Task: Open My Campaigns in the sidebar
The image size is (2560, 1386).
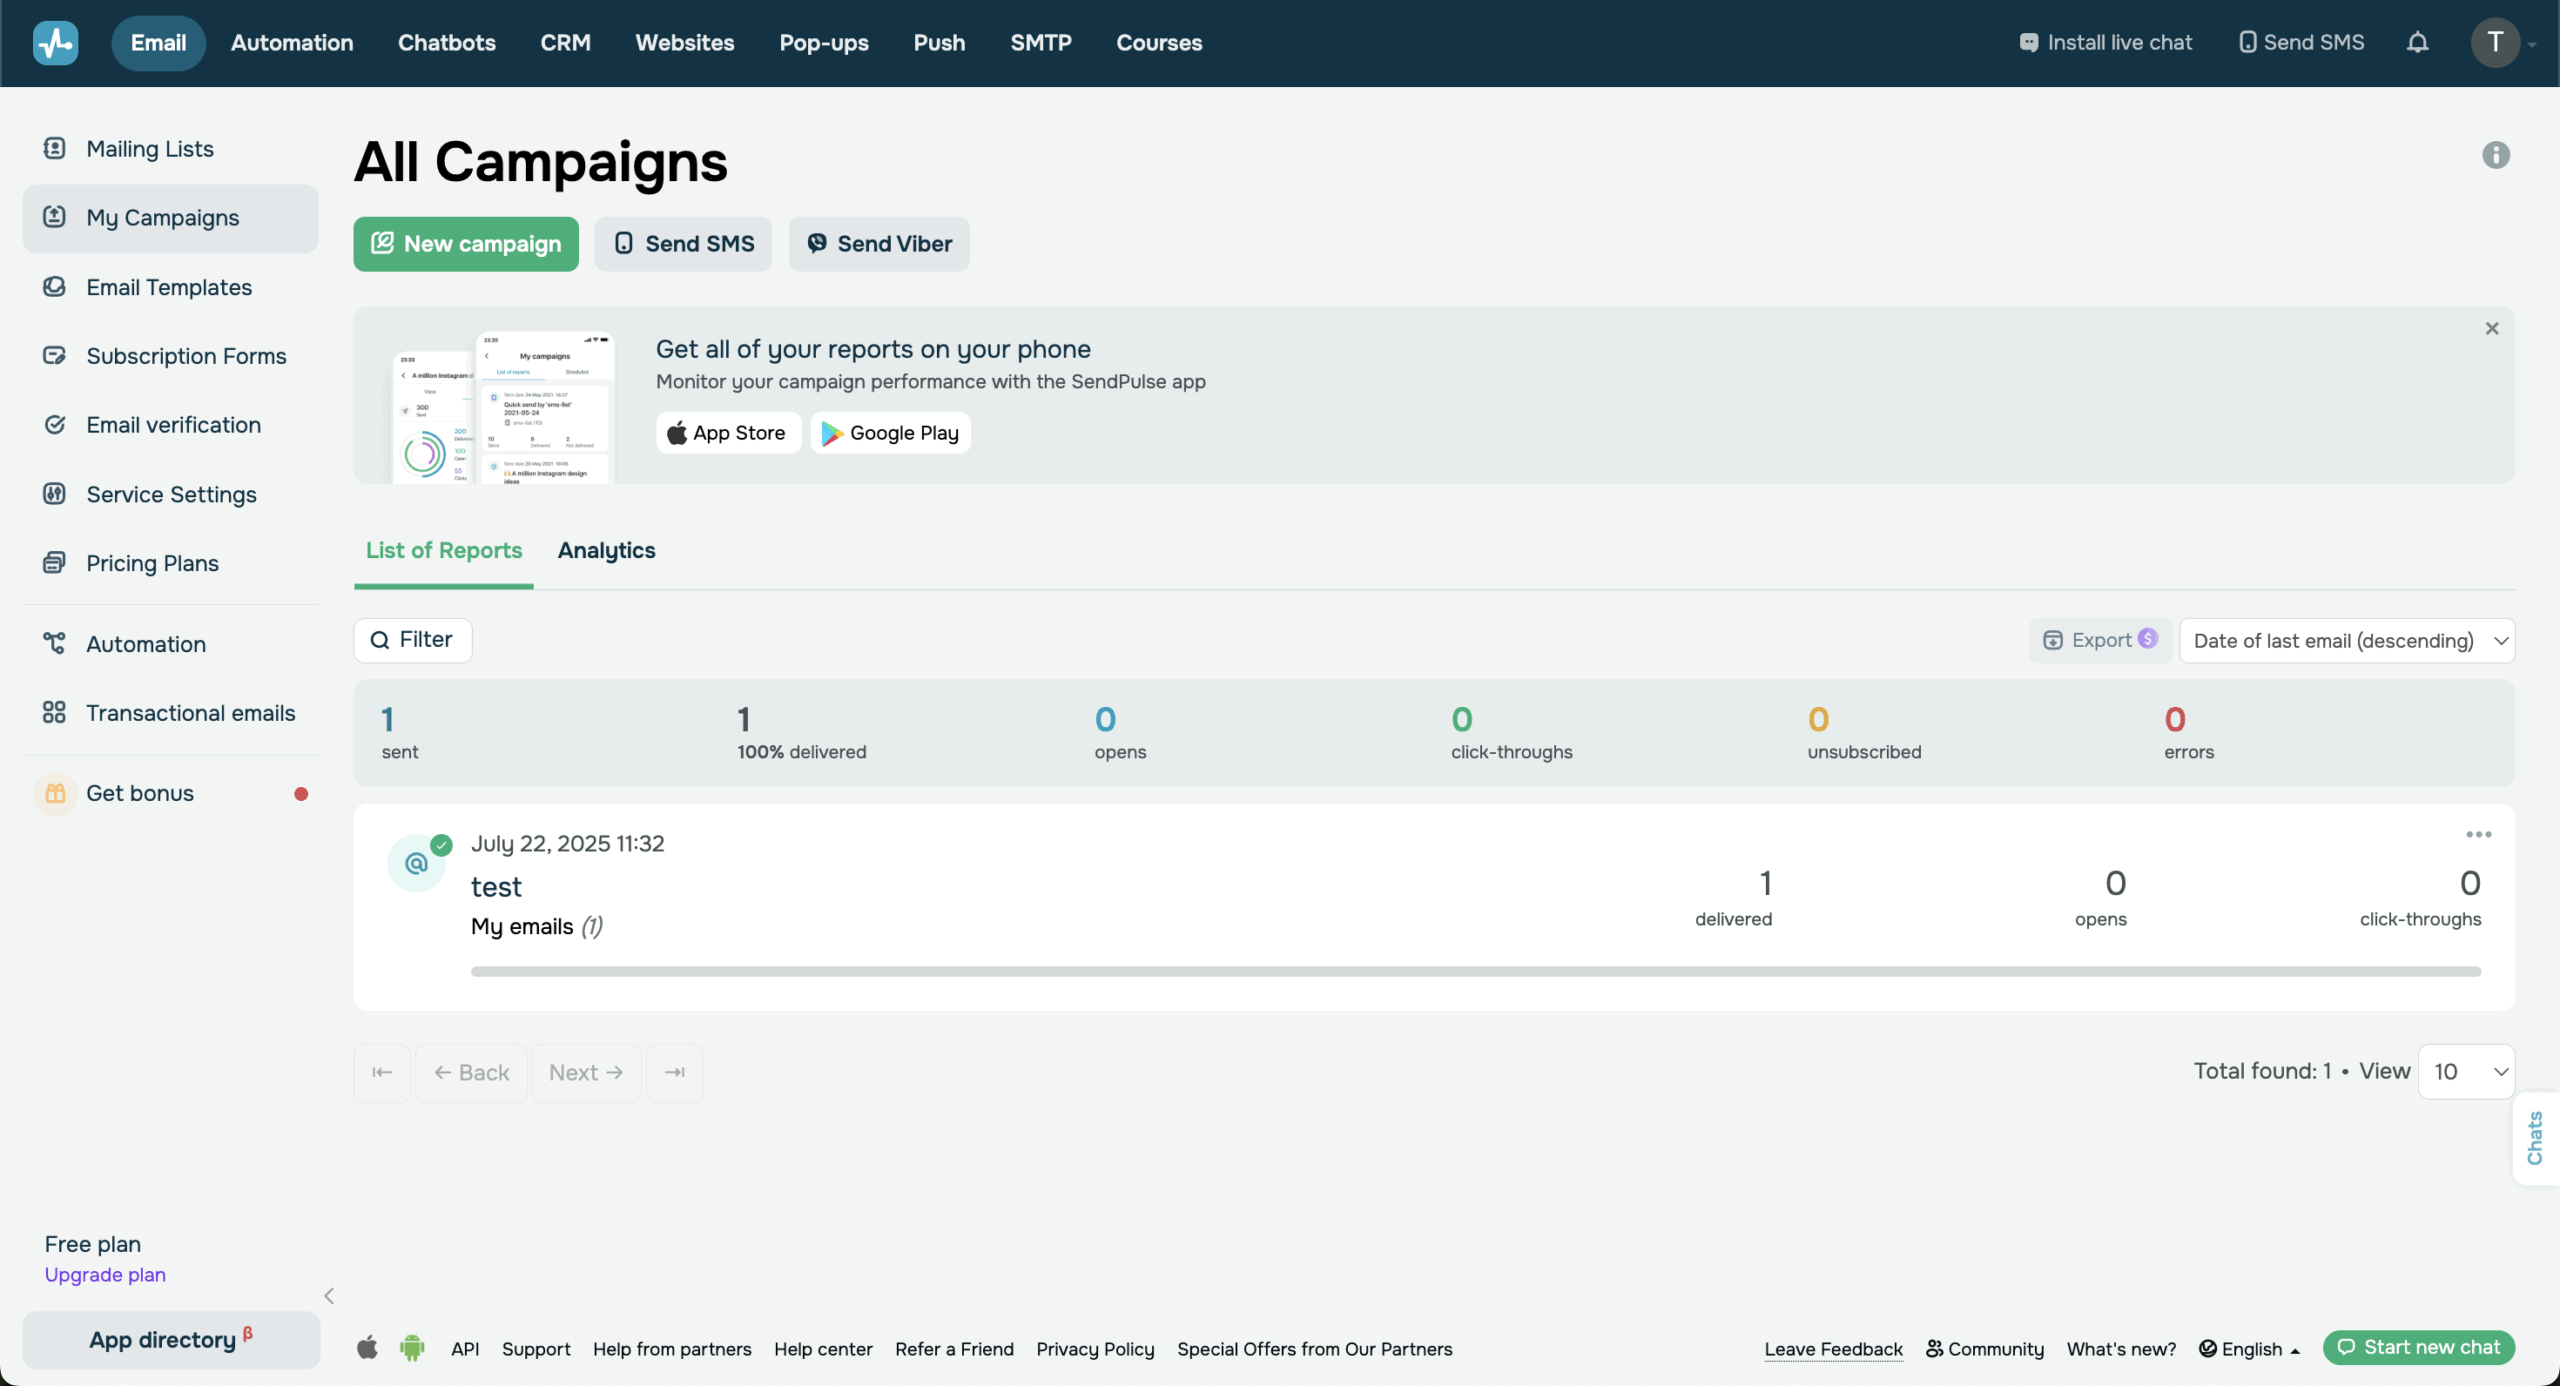Action: pyautogui.click(x=170, y=218)
